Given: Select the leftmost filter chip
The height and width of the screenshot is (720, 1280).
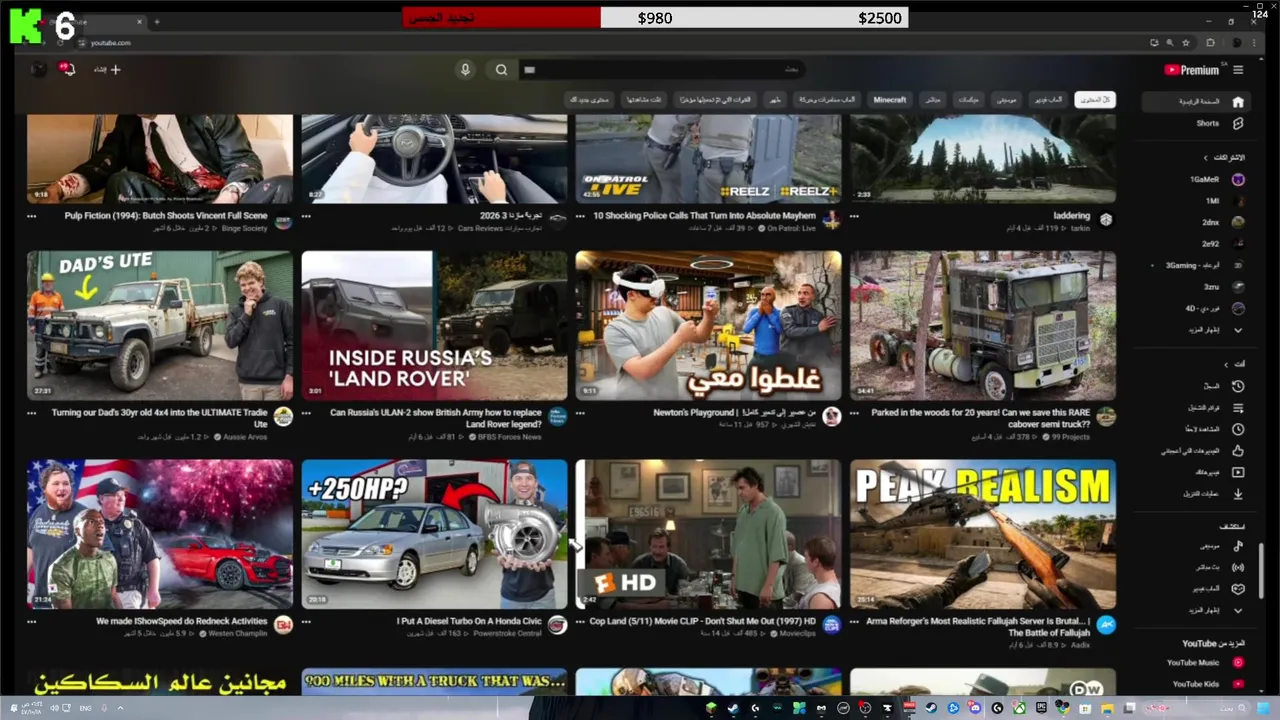Looking at the screenshot, I should 590,100.
